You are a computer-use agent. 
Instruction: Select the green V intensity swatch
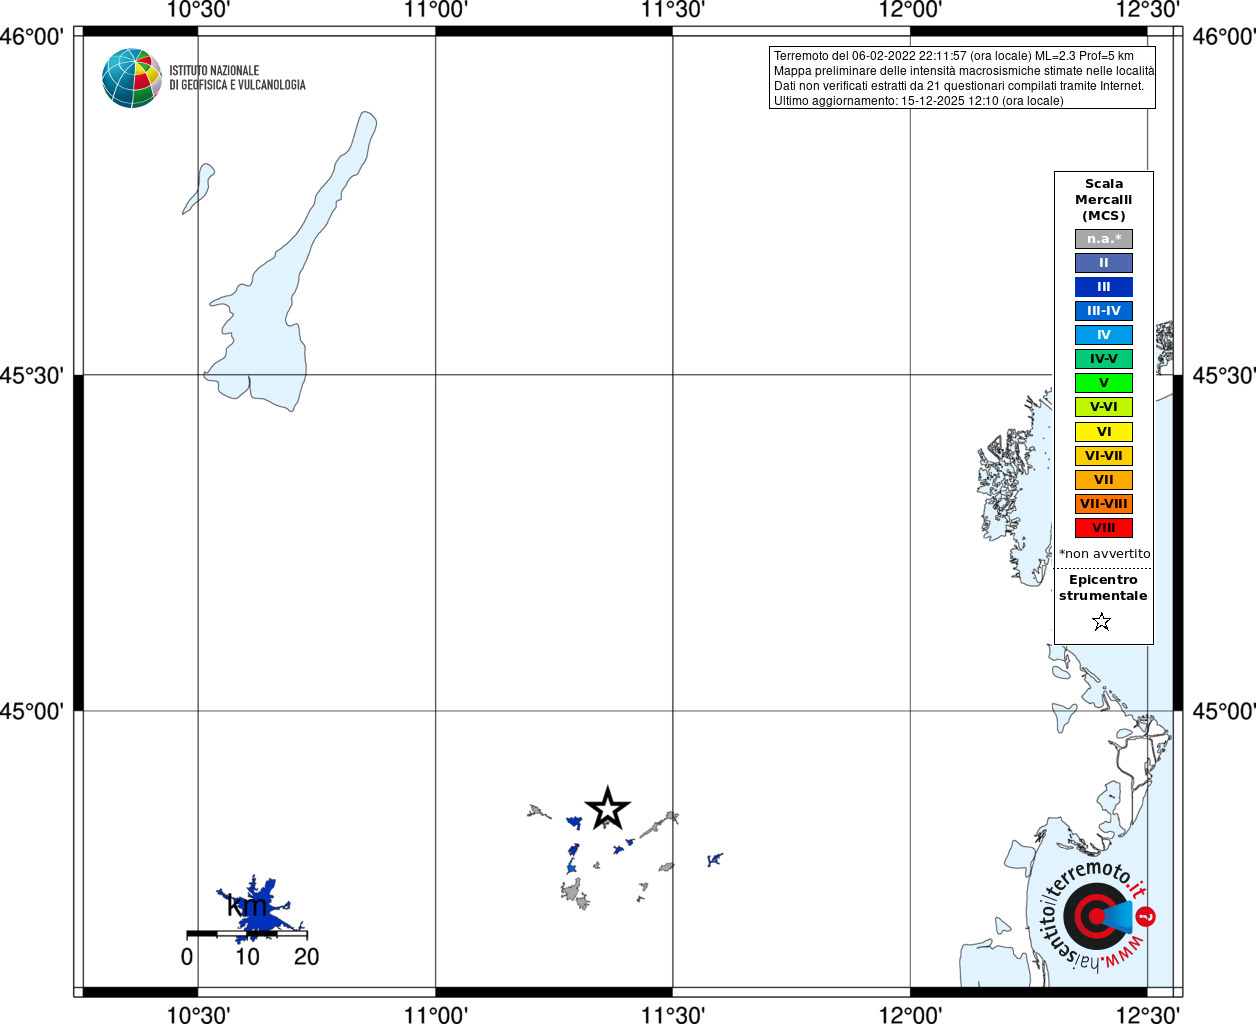coord(1104,383)
